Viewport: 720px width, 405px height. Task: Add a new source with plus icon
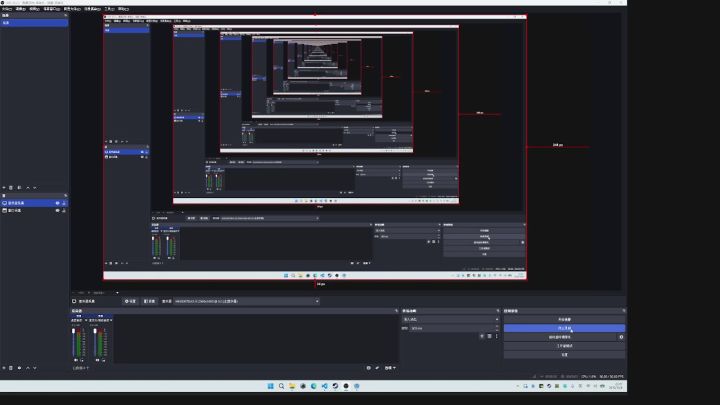point(4,368)
